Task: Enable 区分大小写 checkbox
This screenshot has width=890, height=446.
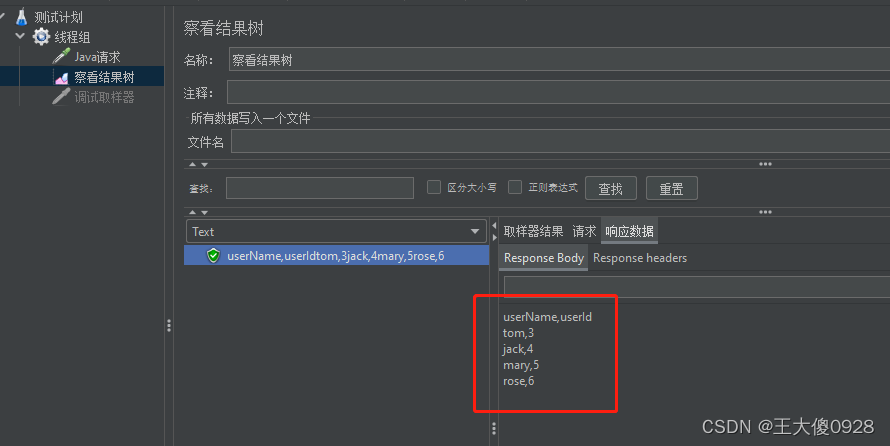Action: tap(434, 187)
